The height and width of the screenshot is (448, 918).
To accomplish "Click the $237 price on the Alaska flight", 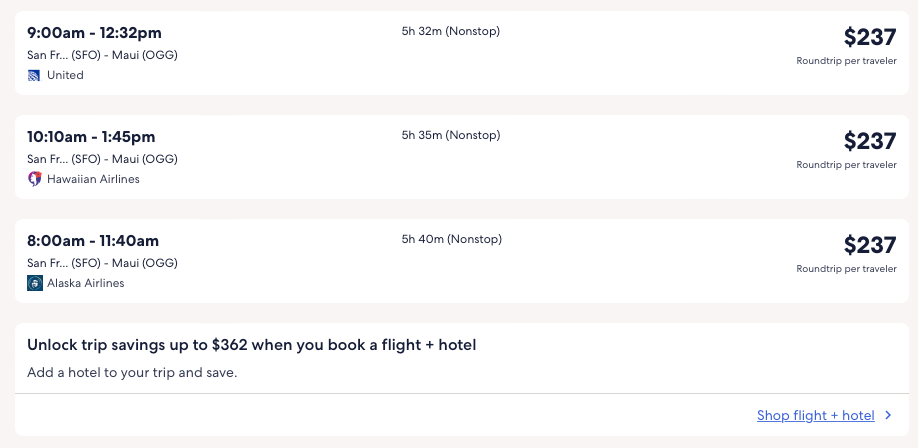I will [x=869, y=245].
